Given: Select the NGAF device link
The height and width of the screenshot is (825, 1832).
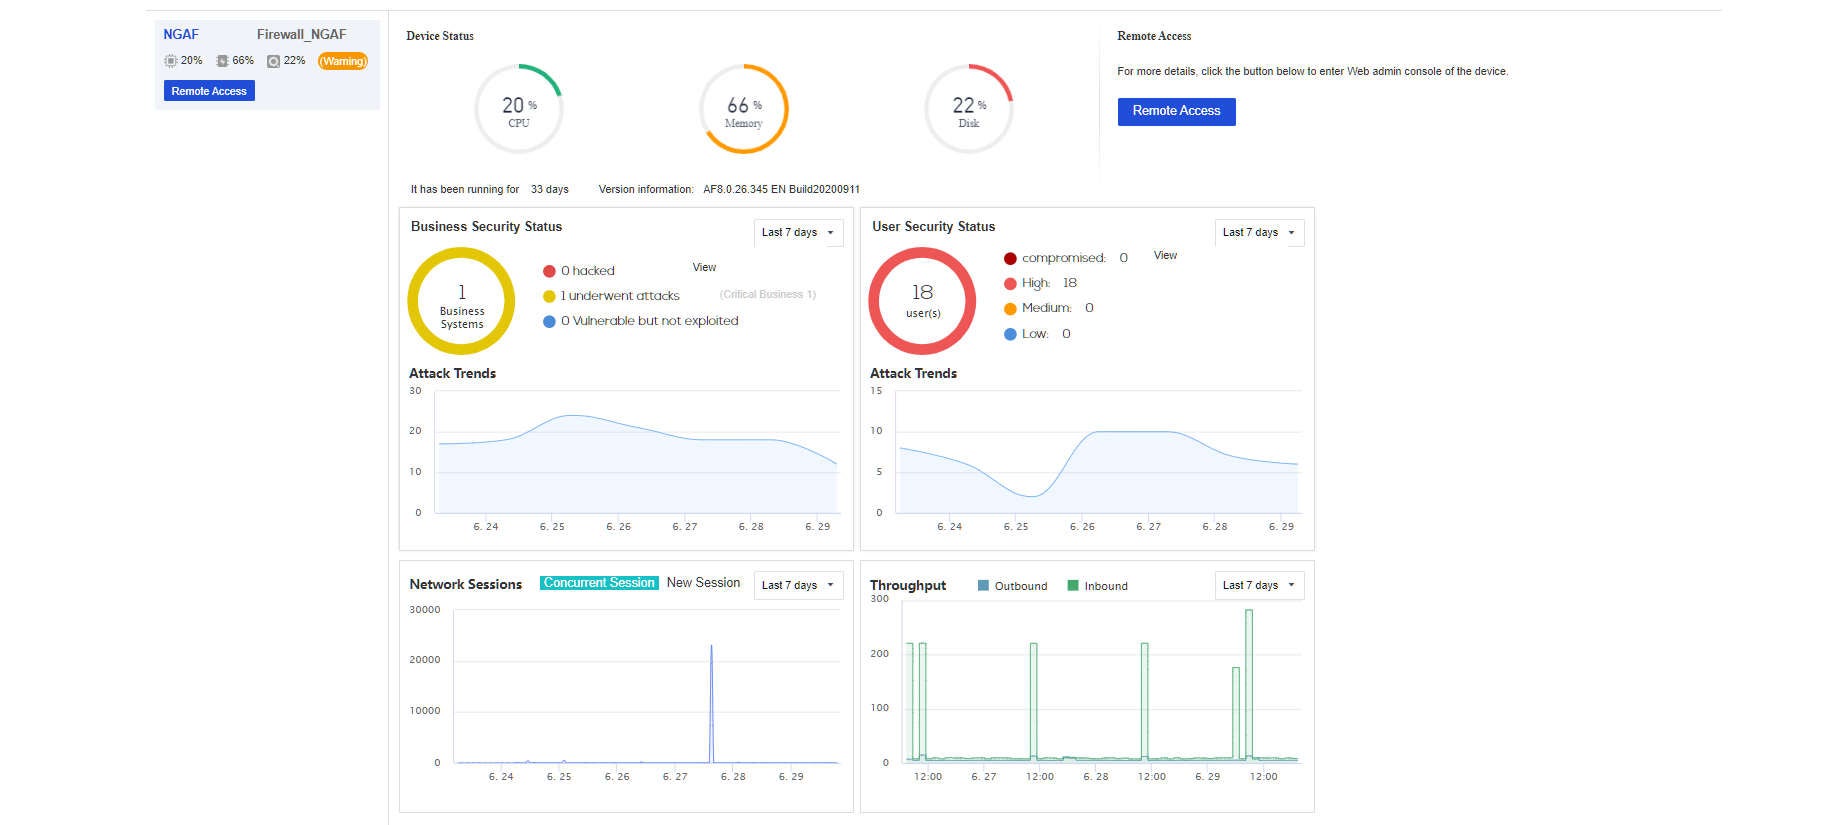Looking at the screenshot, I should [181, 34].
